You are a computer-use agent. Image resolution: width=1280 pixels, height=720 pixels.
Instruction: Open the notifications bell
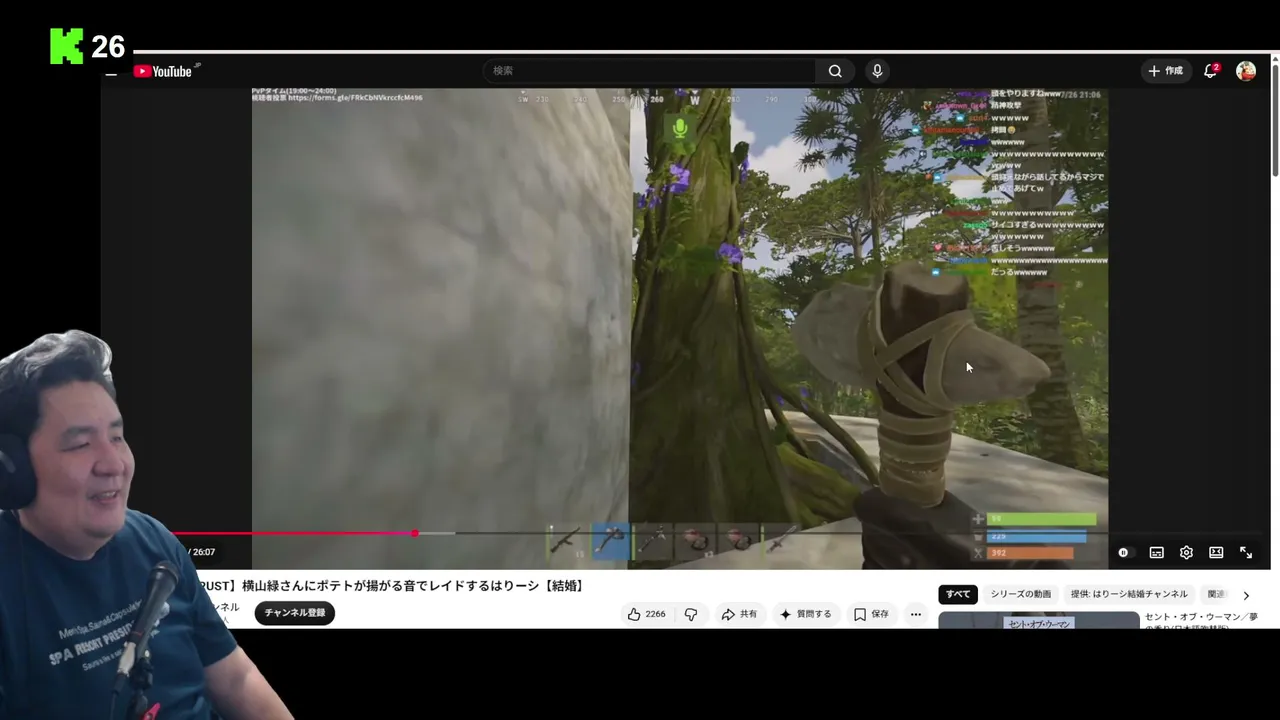point(1211,71)
